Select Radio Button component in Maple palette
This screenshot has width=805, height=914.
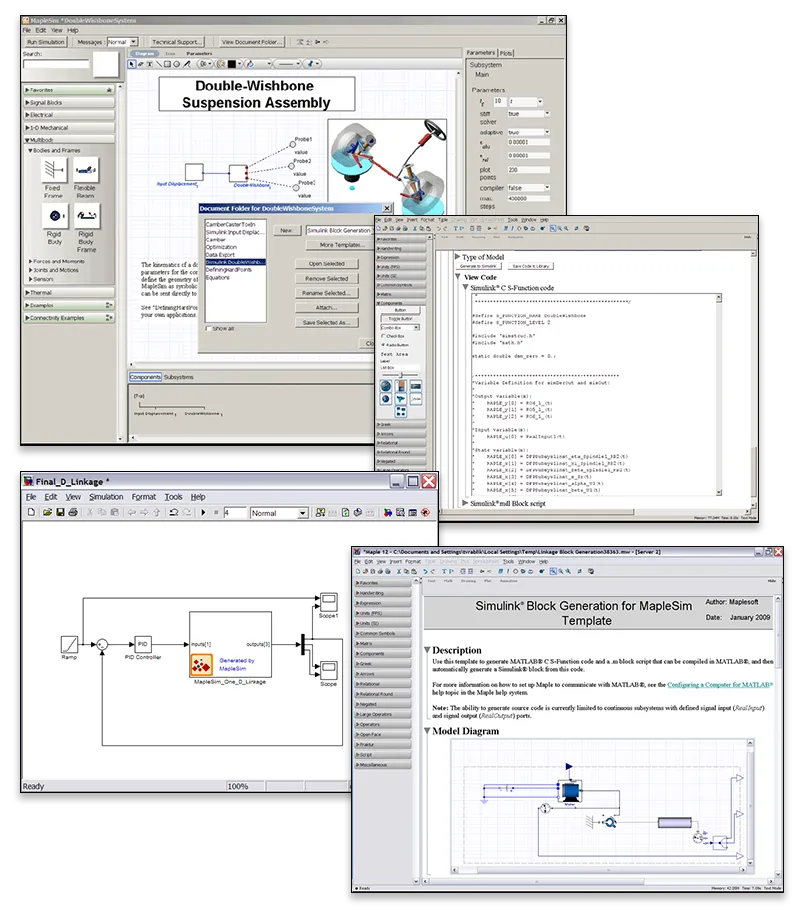pyautogui.click(x=395, y=345)
